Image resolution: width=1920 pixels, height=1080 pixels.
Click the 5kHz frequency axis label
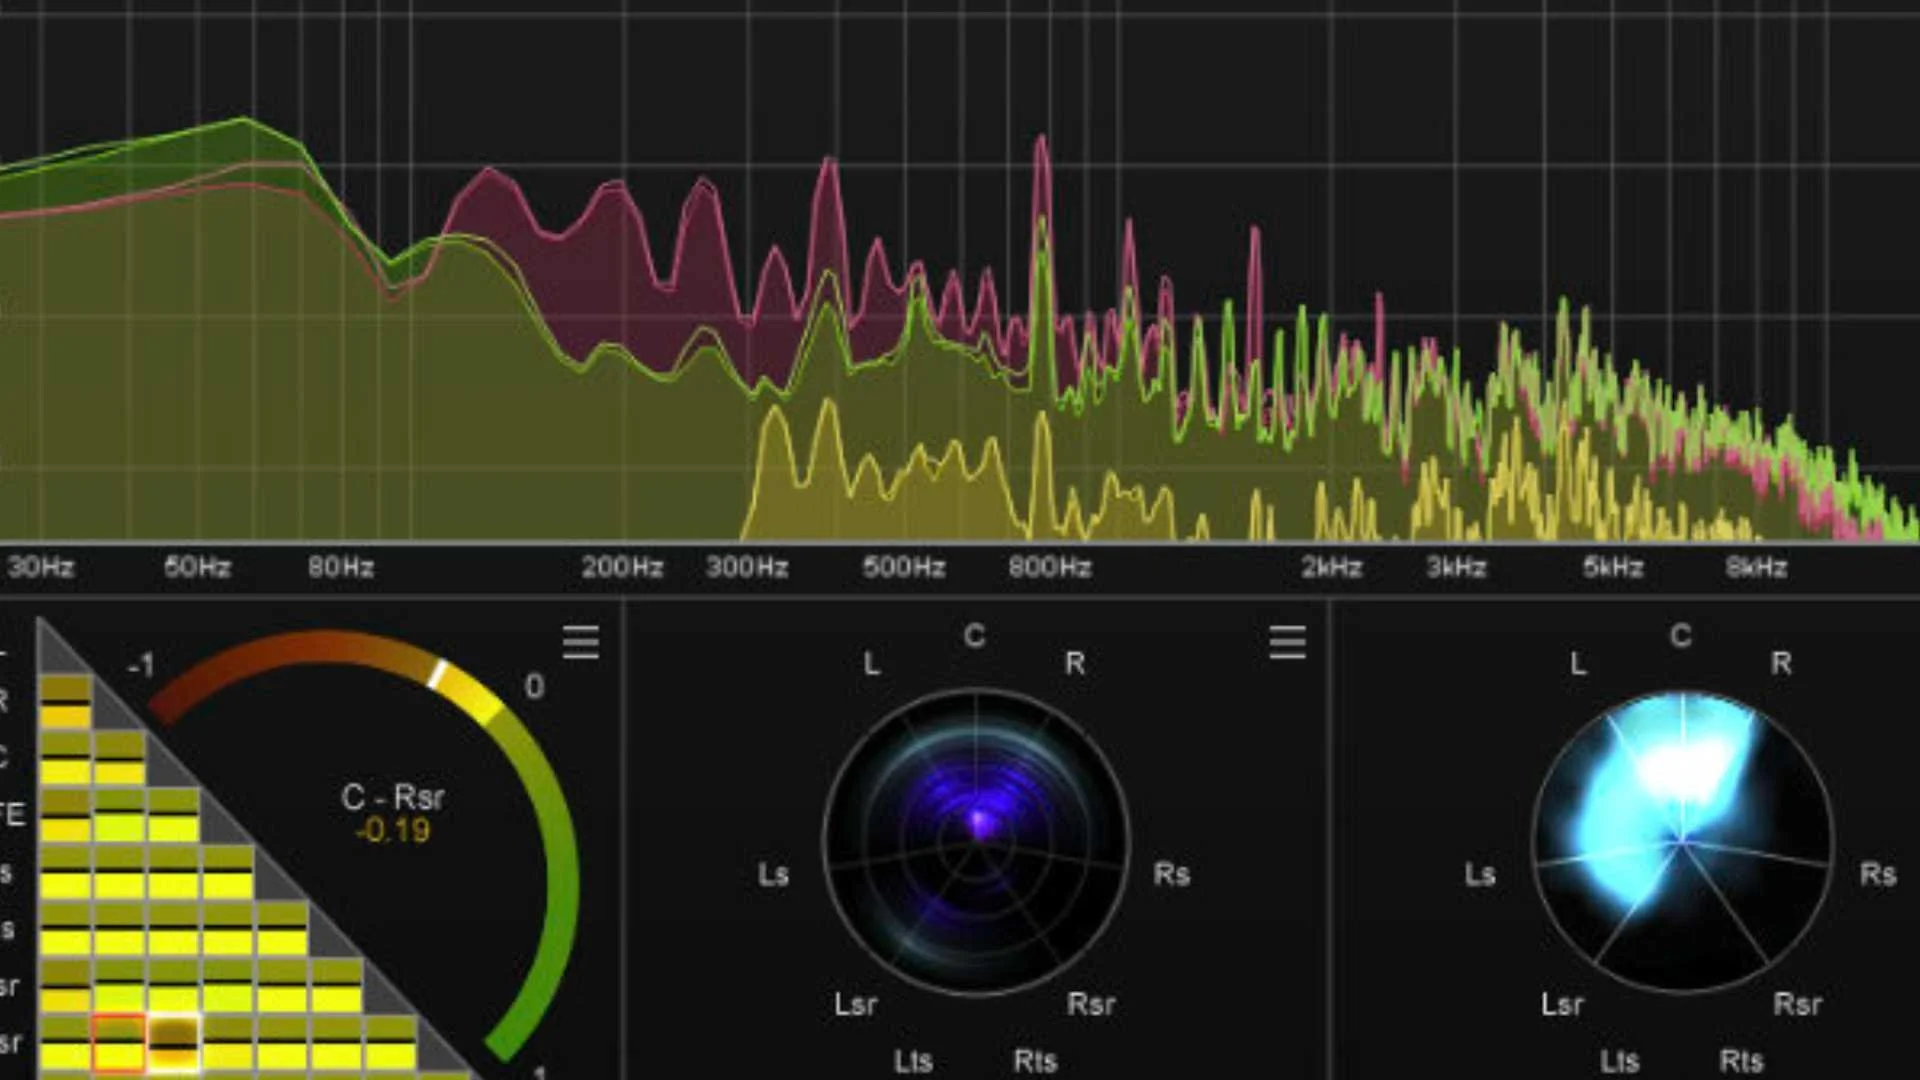[x=1612, y=568]
